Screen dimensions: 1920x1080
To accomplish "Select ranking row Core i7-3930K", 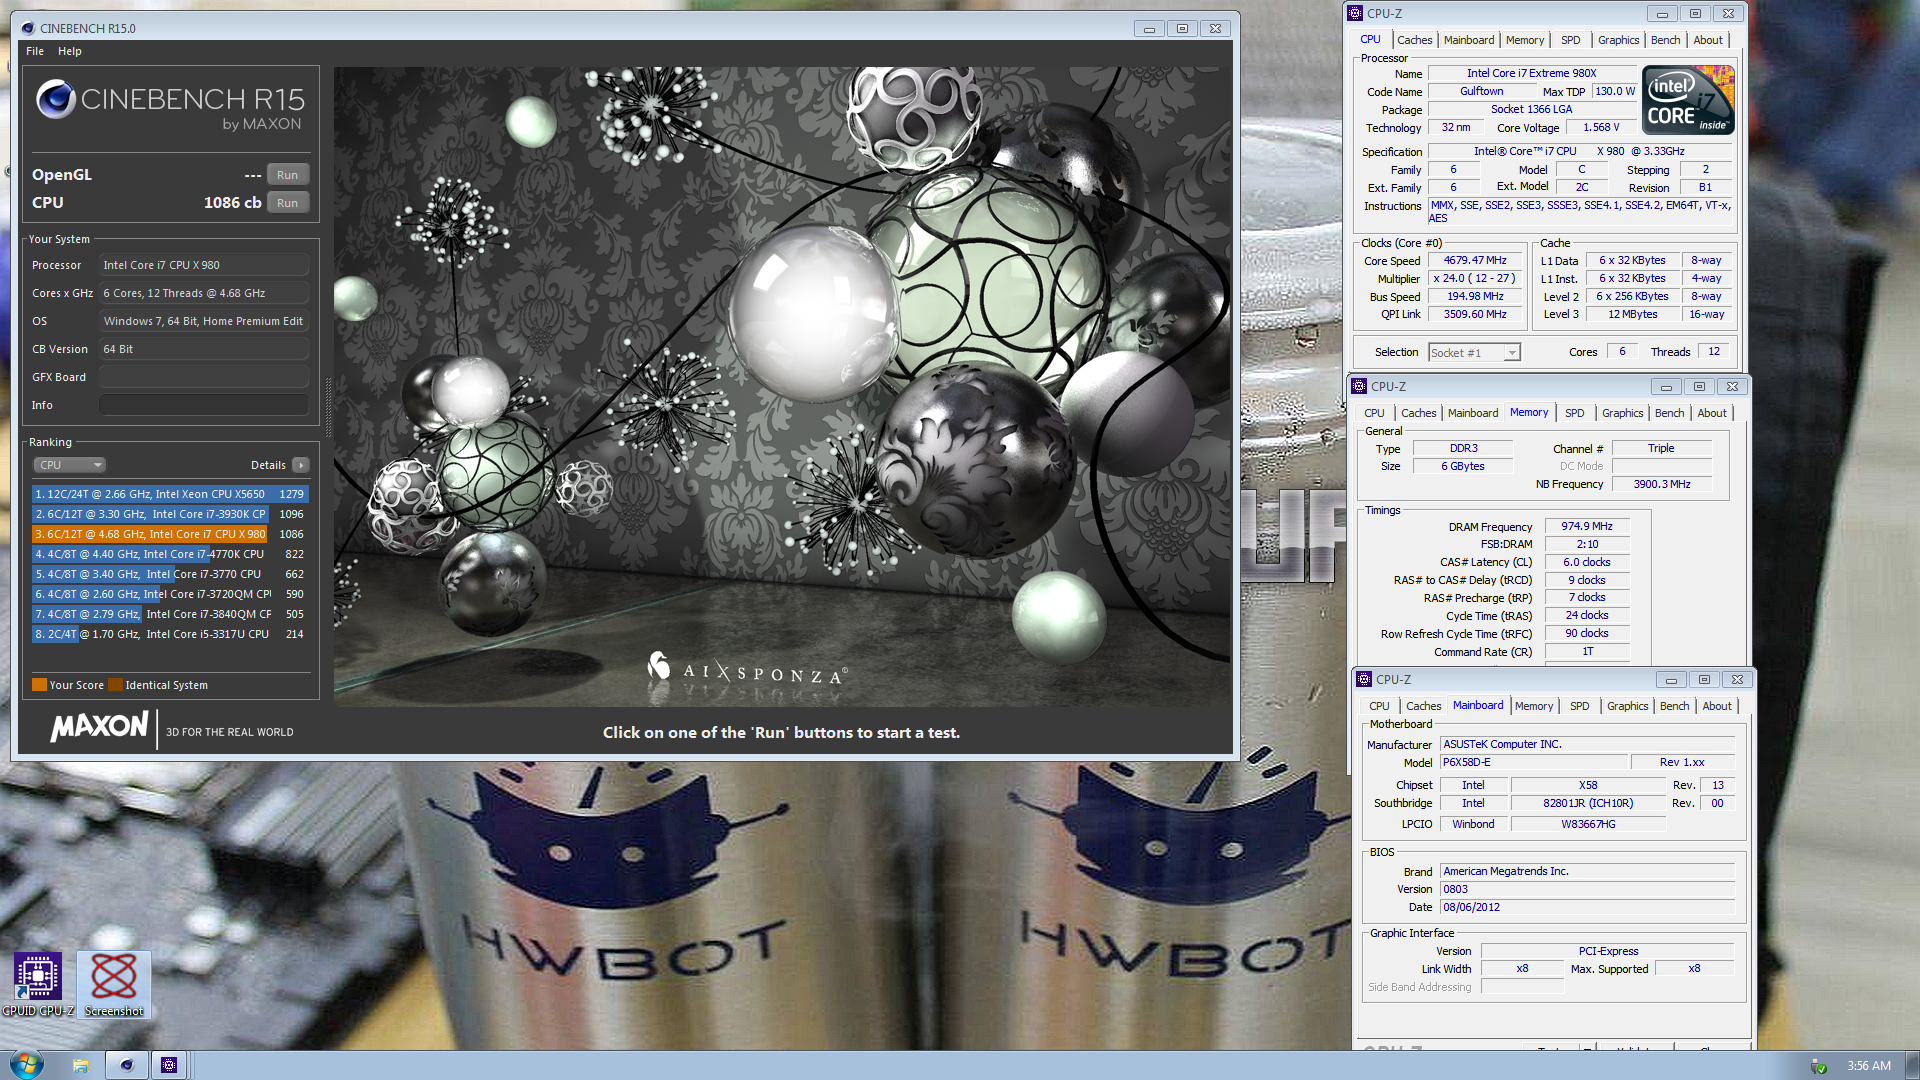I will pos(170,514).
